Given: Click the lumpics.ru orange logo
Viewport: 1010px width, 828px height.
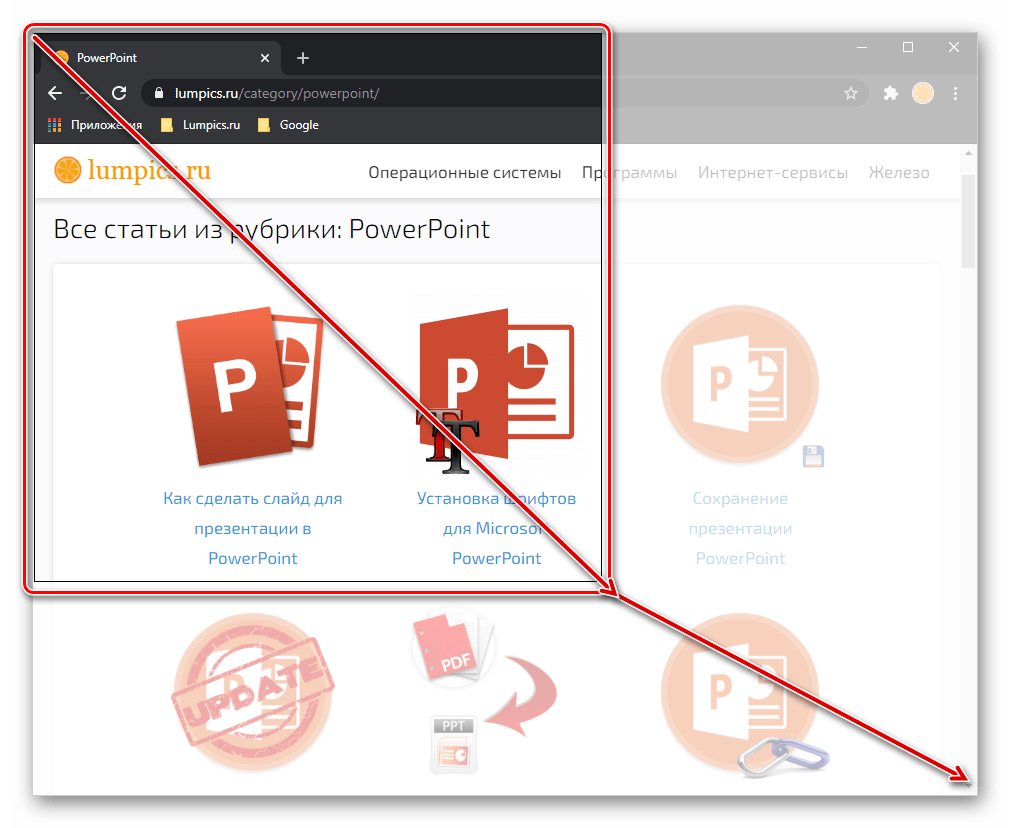Looking at the screenshot, I should 132,171.
